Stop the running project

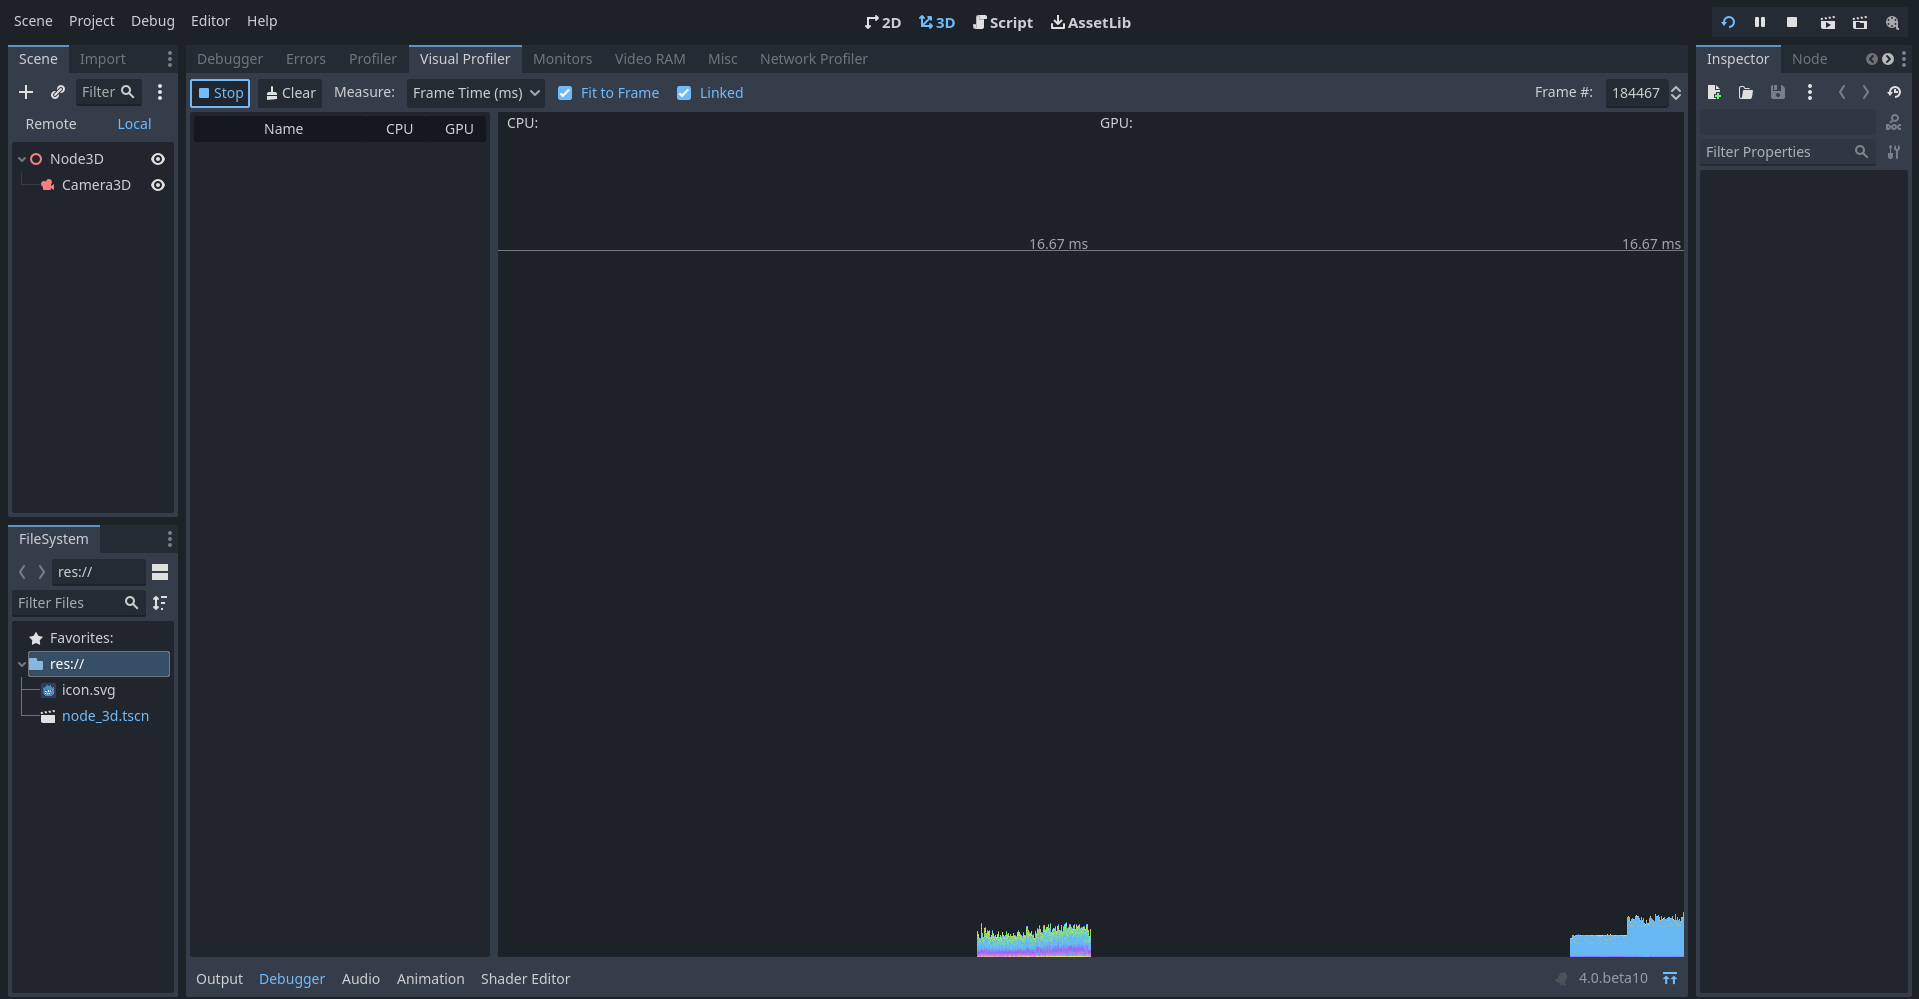point(1791,22)
